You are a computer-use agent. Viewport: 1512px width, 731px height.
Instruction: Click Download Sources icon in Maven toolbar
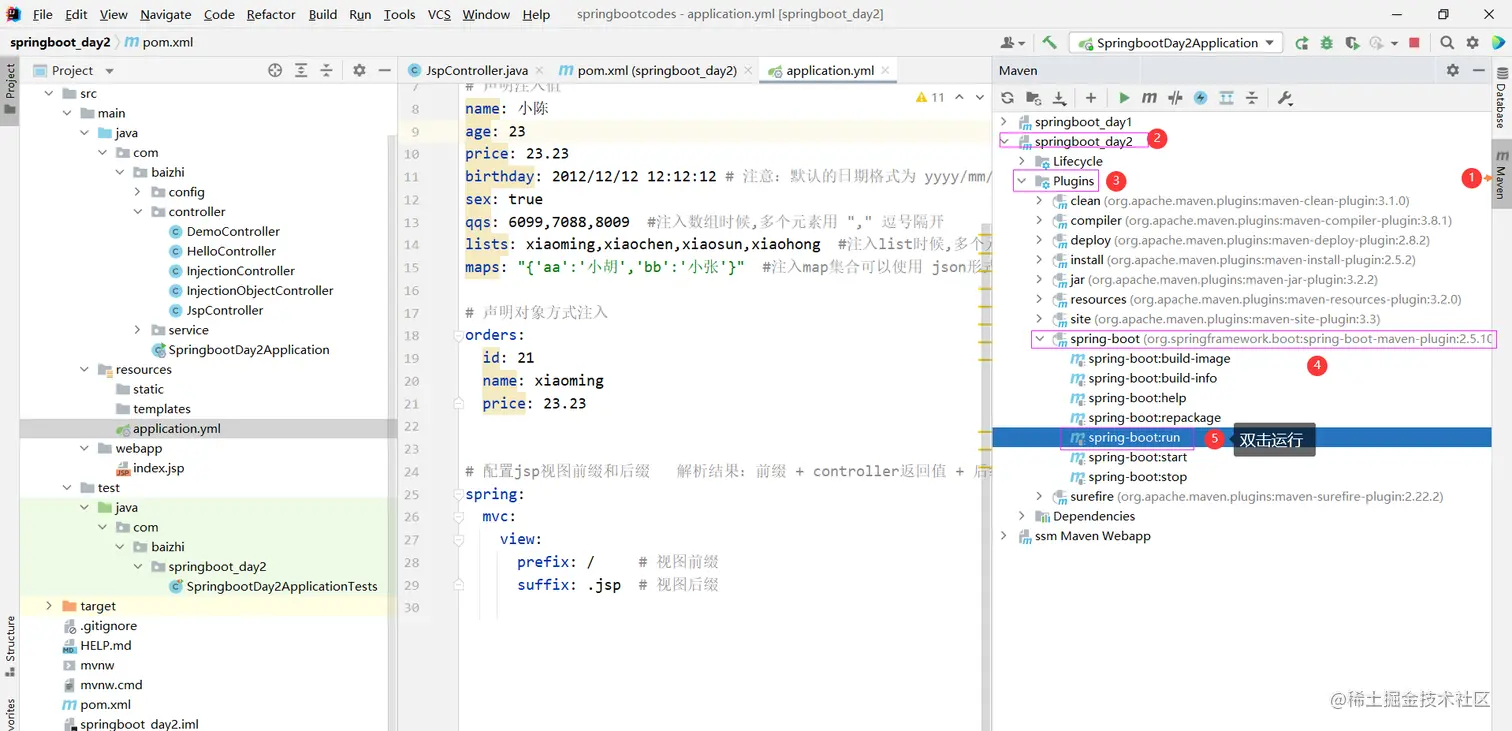(1058, 98)
